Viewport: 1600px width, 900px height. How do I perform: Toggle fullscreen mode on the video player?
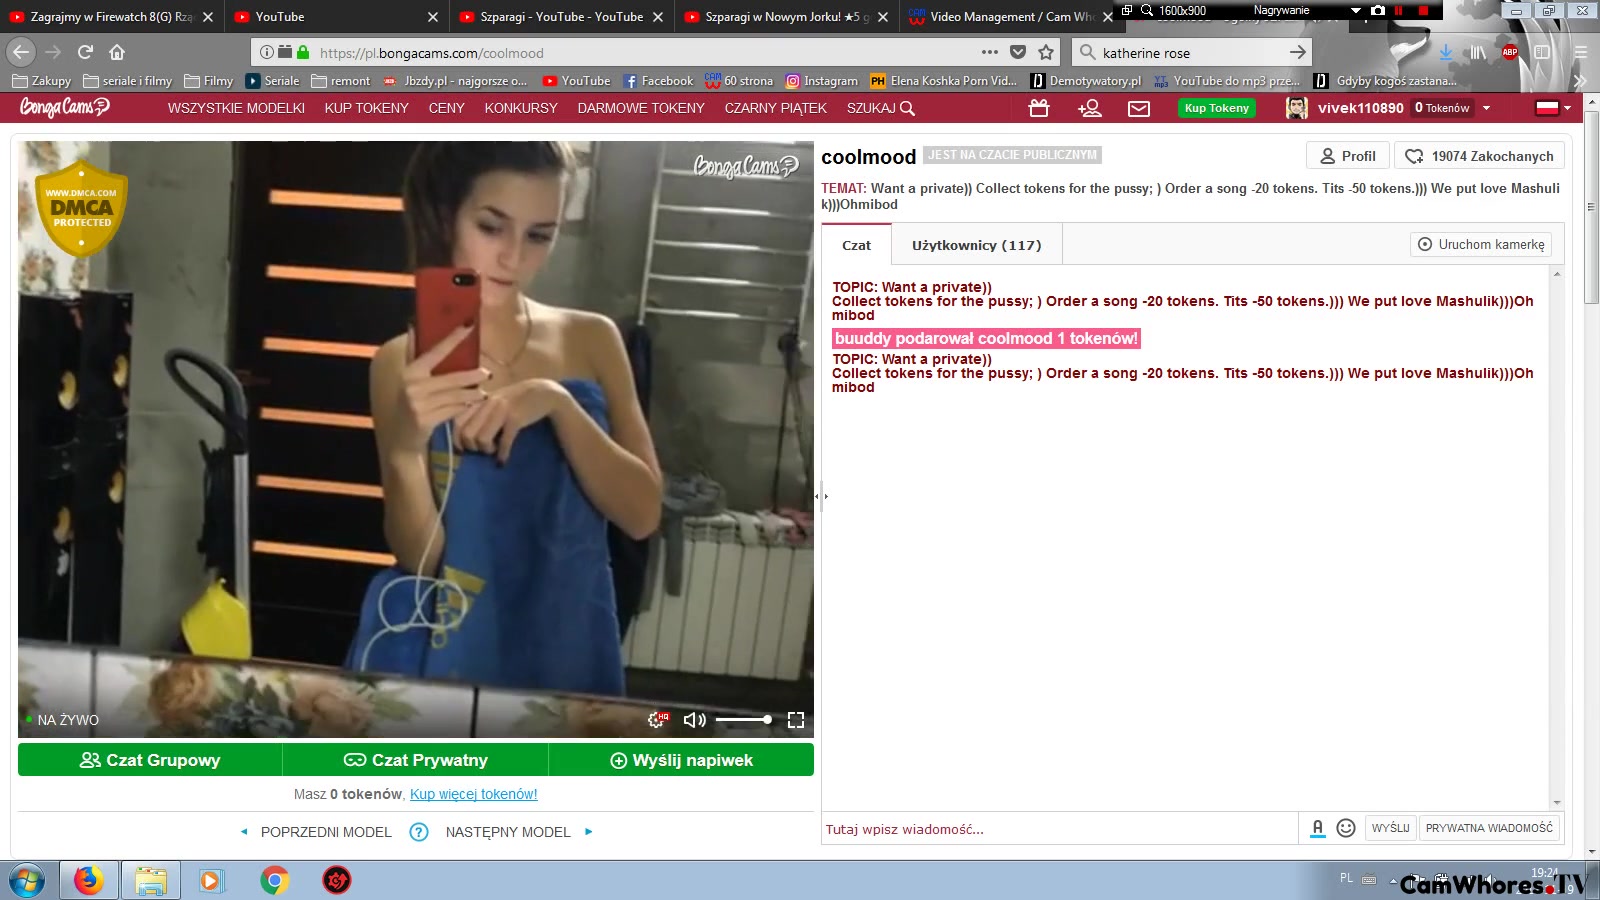[796, 720]
